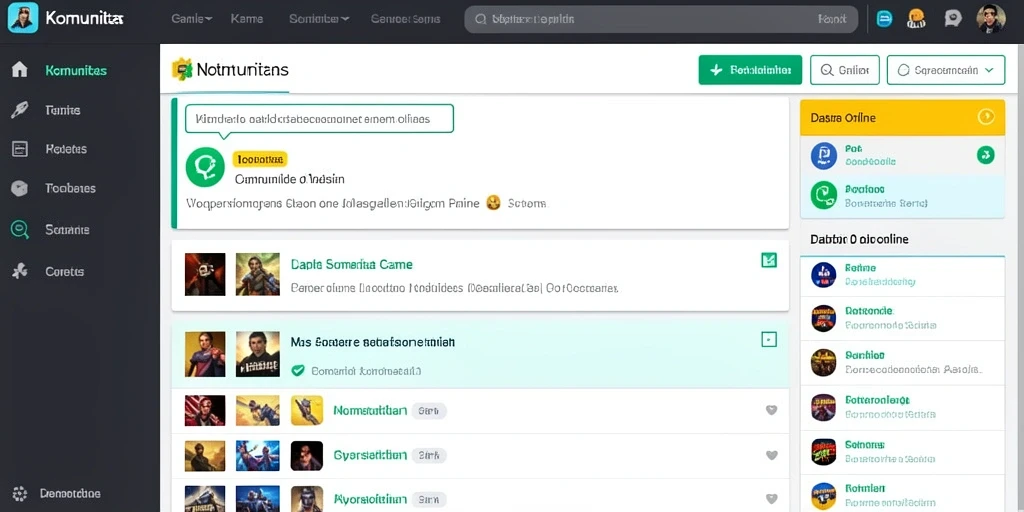Viewport: 1024px width, 512px height.
Task: Open the user profile avatar in the top right
Action: (x=991, y=18)
